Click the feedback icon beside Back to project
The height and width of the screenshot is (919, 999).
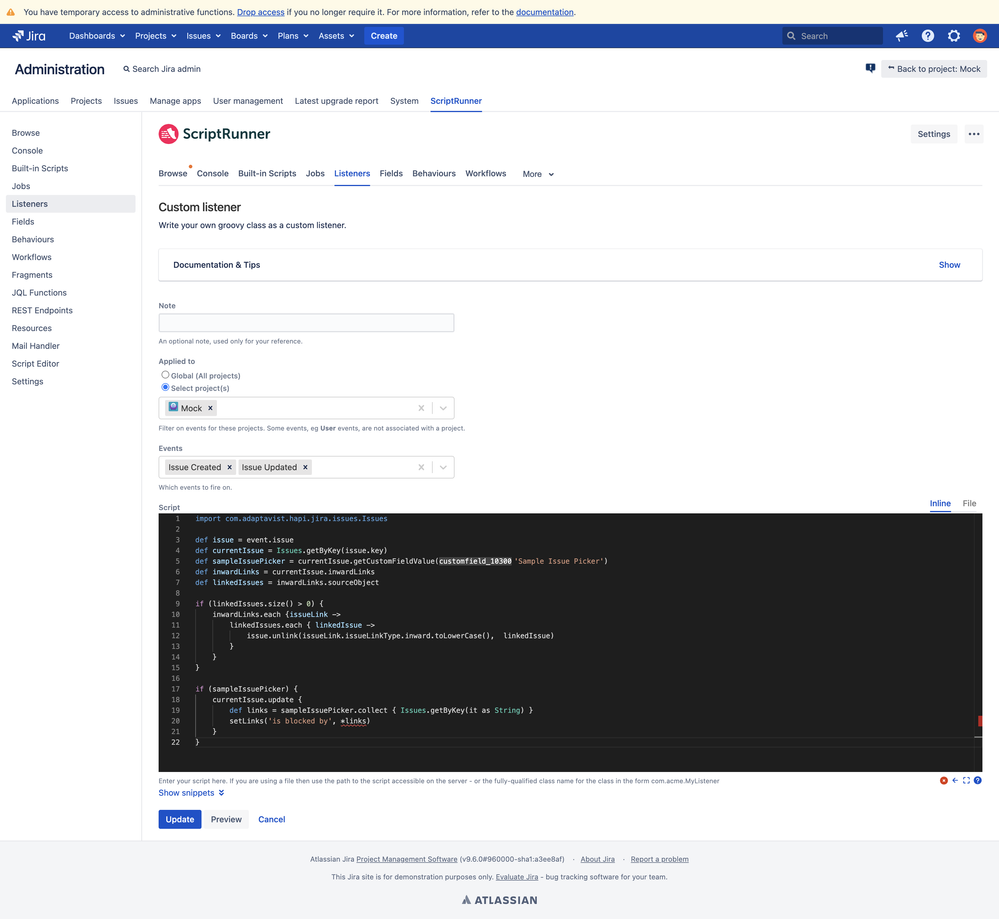[x=870, y=68]
